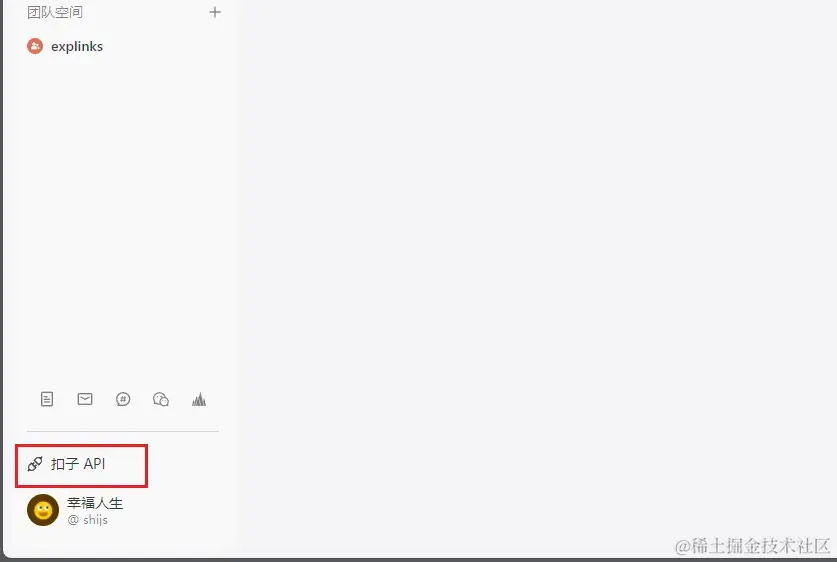Select the spiky mountain community icon
Screen dimensions: 837x562
click(x=199, y=399)
